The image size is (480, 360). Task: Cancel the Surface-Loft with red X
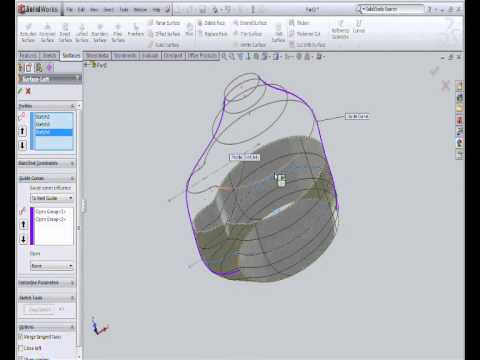tap(28, 91)
